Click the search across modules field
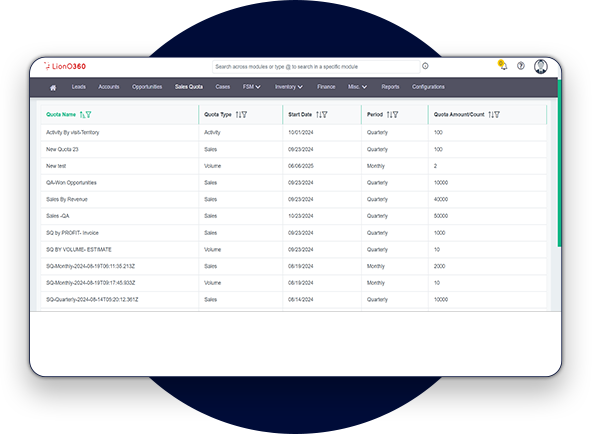This screenshot has height=434, width=592. [316, 67]
